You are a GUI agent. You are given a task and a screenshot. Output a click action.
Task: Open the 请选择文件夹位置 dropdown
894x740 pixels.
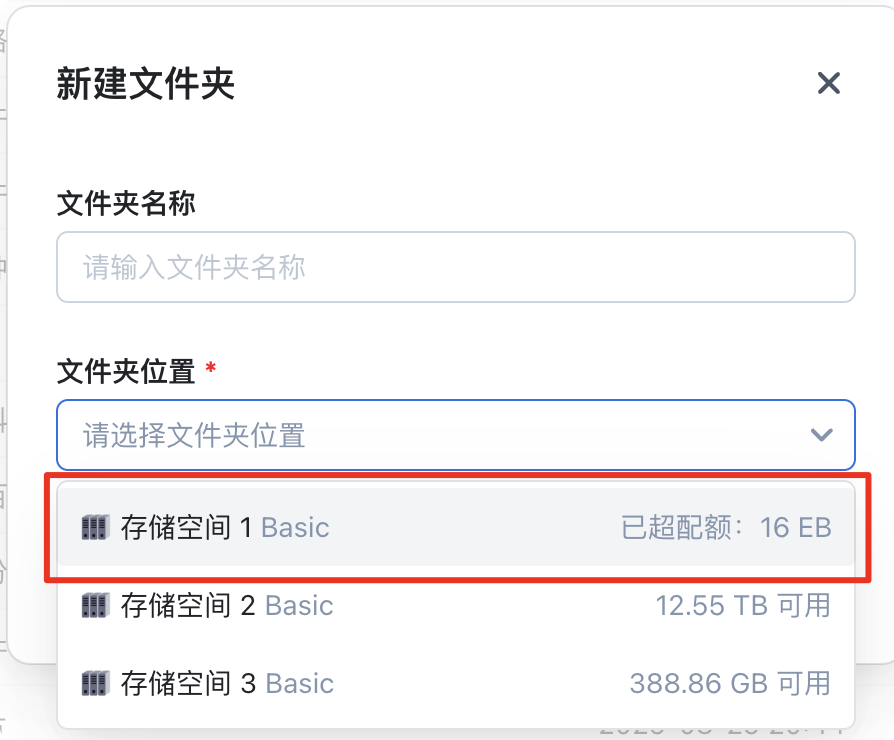click(x=440, y=435)
